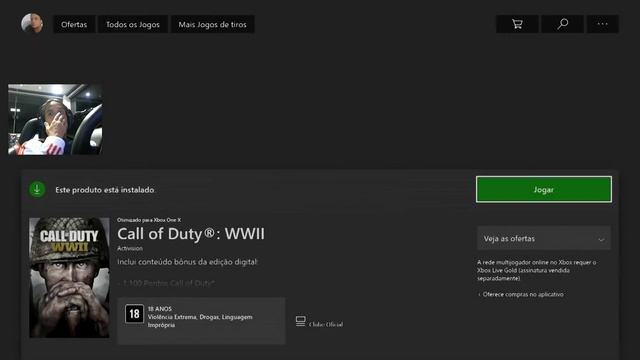Launch the game with the Jogar button
This screenshot has height=360, width=640.
(x=544, y=189)
